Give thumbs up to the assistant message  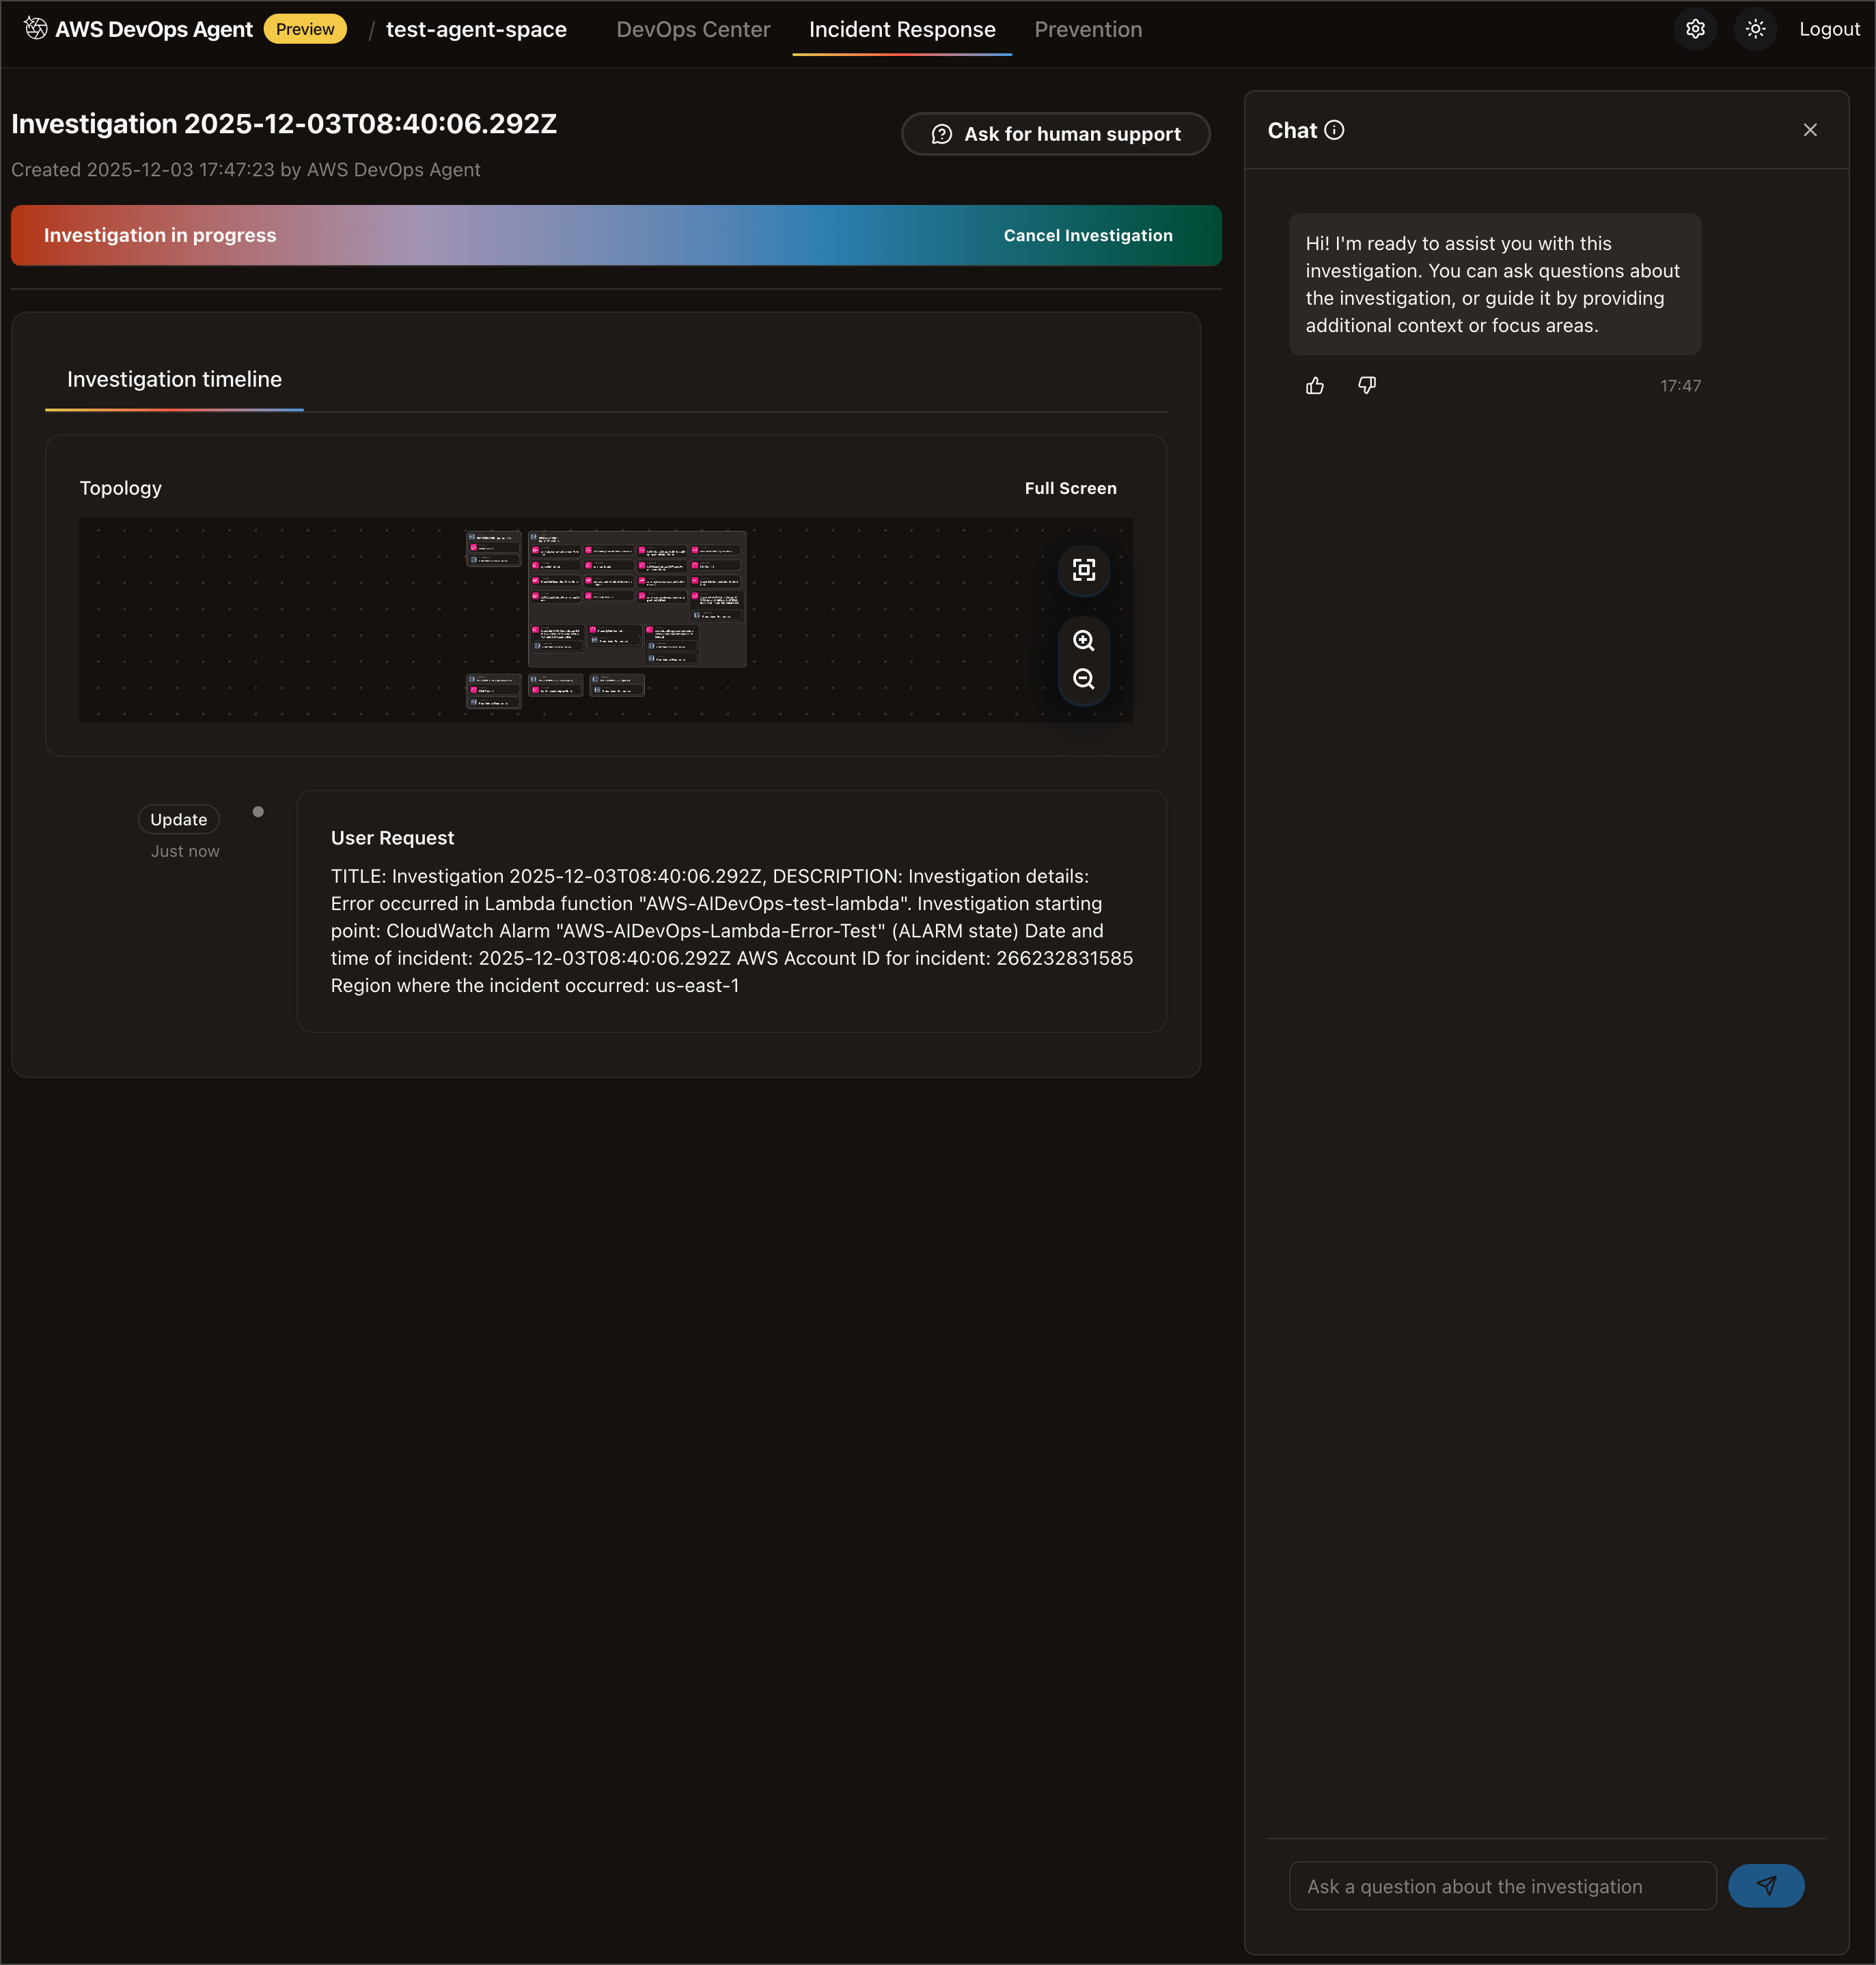(1314, 385)
